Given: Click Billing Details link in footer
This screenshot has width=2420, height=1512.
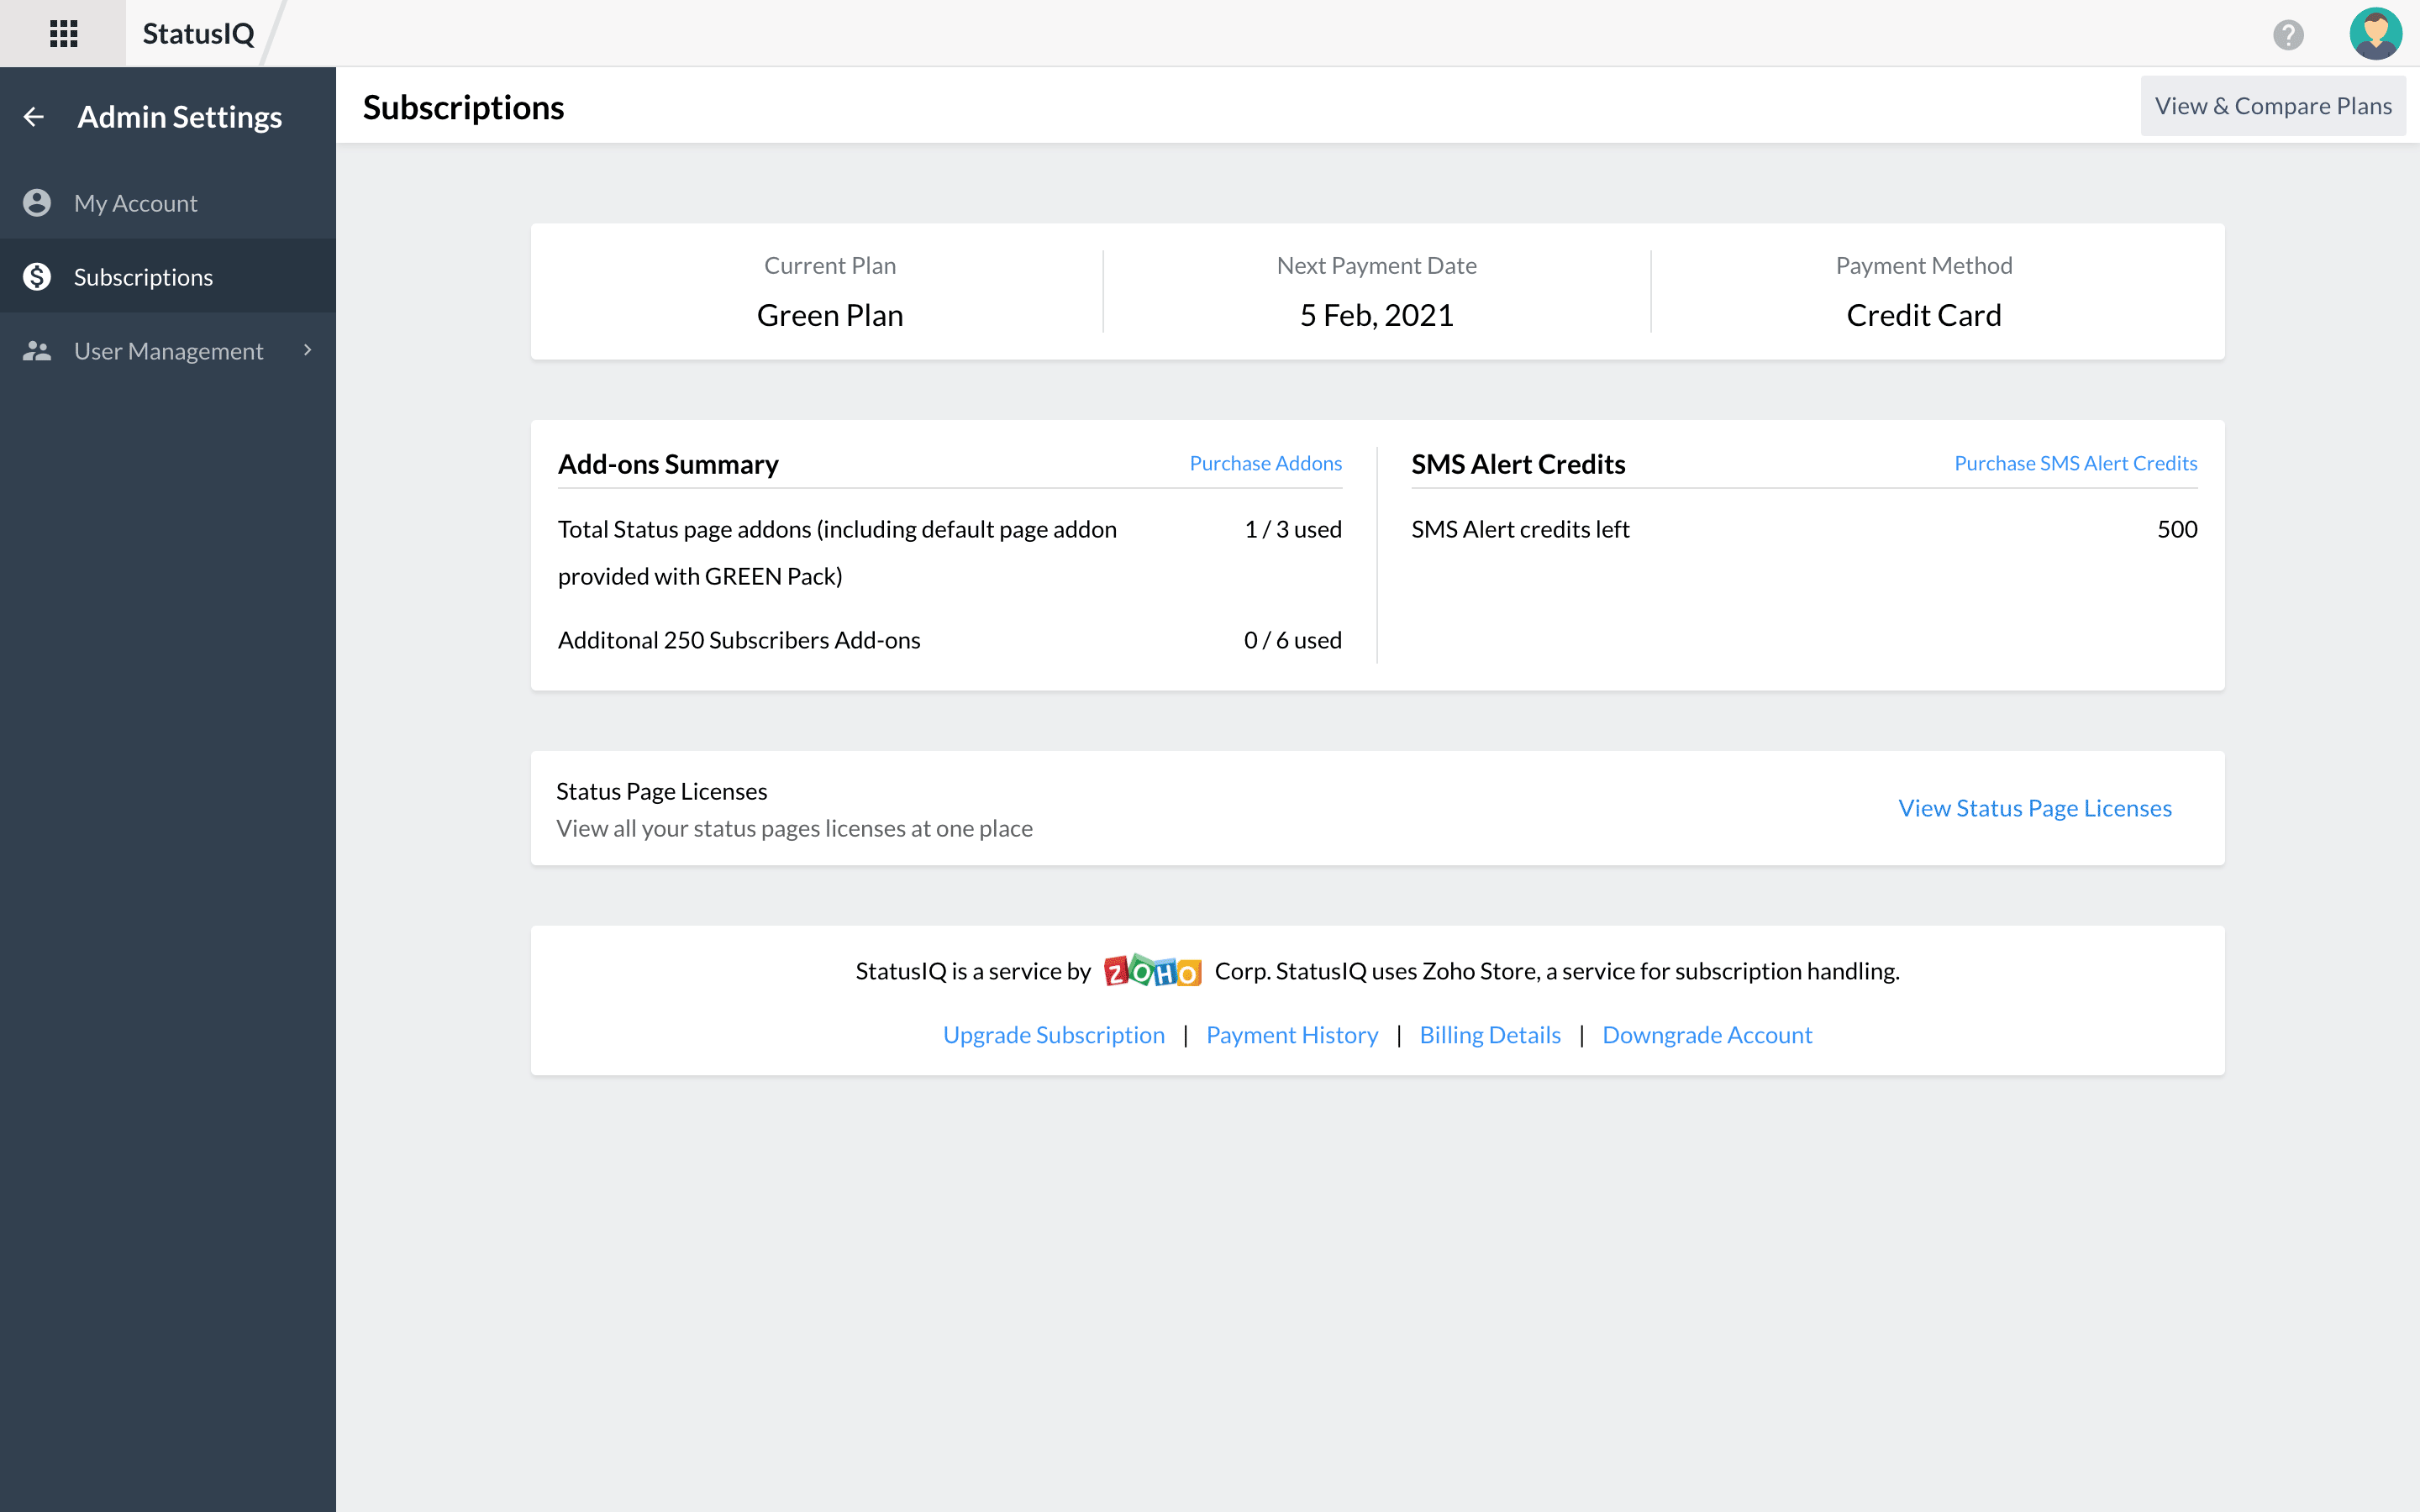Looking at the screenshot, I should click(x=1490, y=1033).
